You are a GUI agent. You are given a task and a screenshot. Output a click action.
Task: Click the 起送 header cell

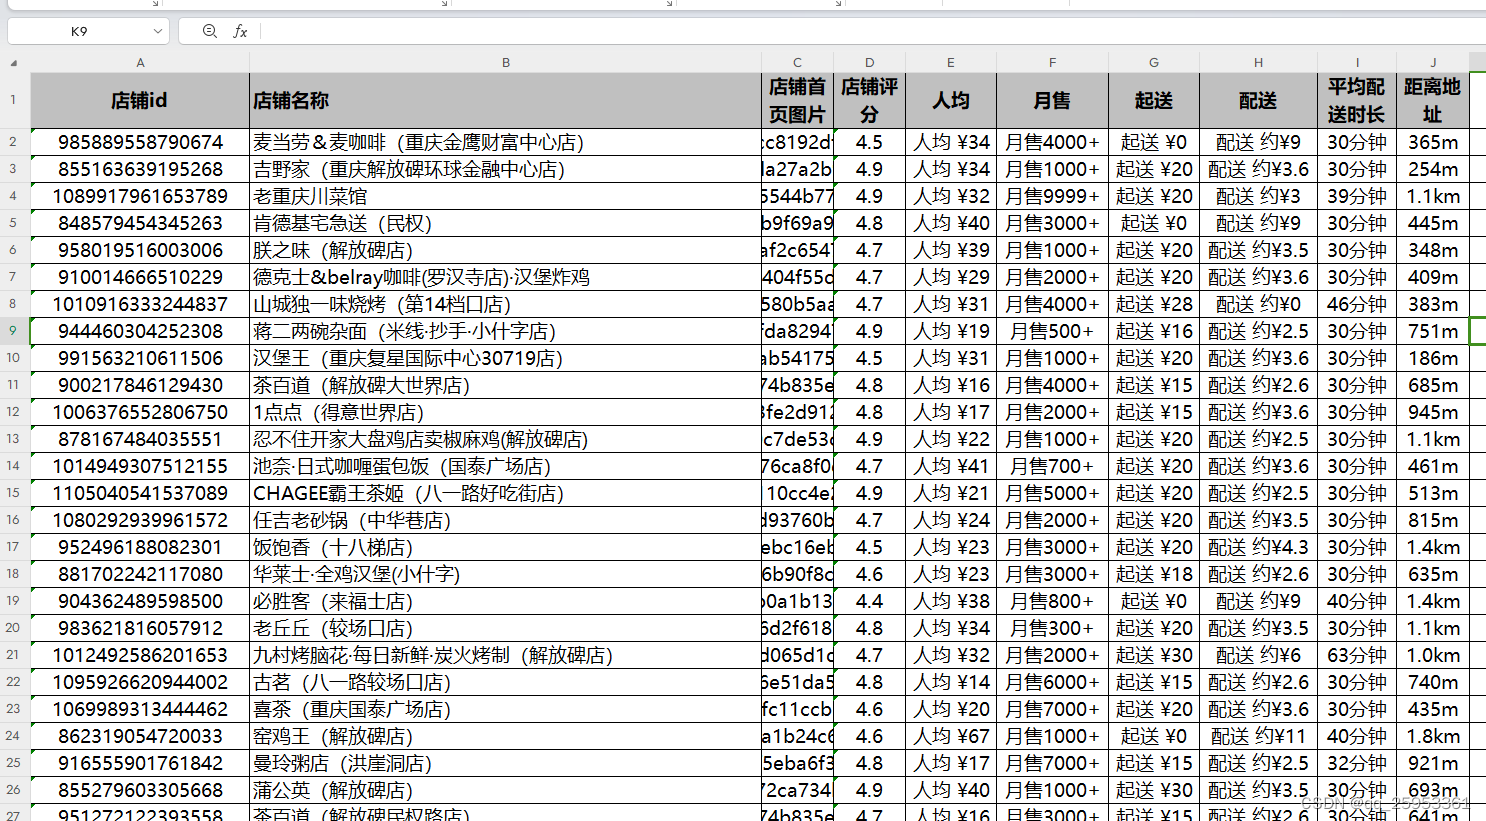click(x=1154, y=100)
